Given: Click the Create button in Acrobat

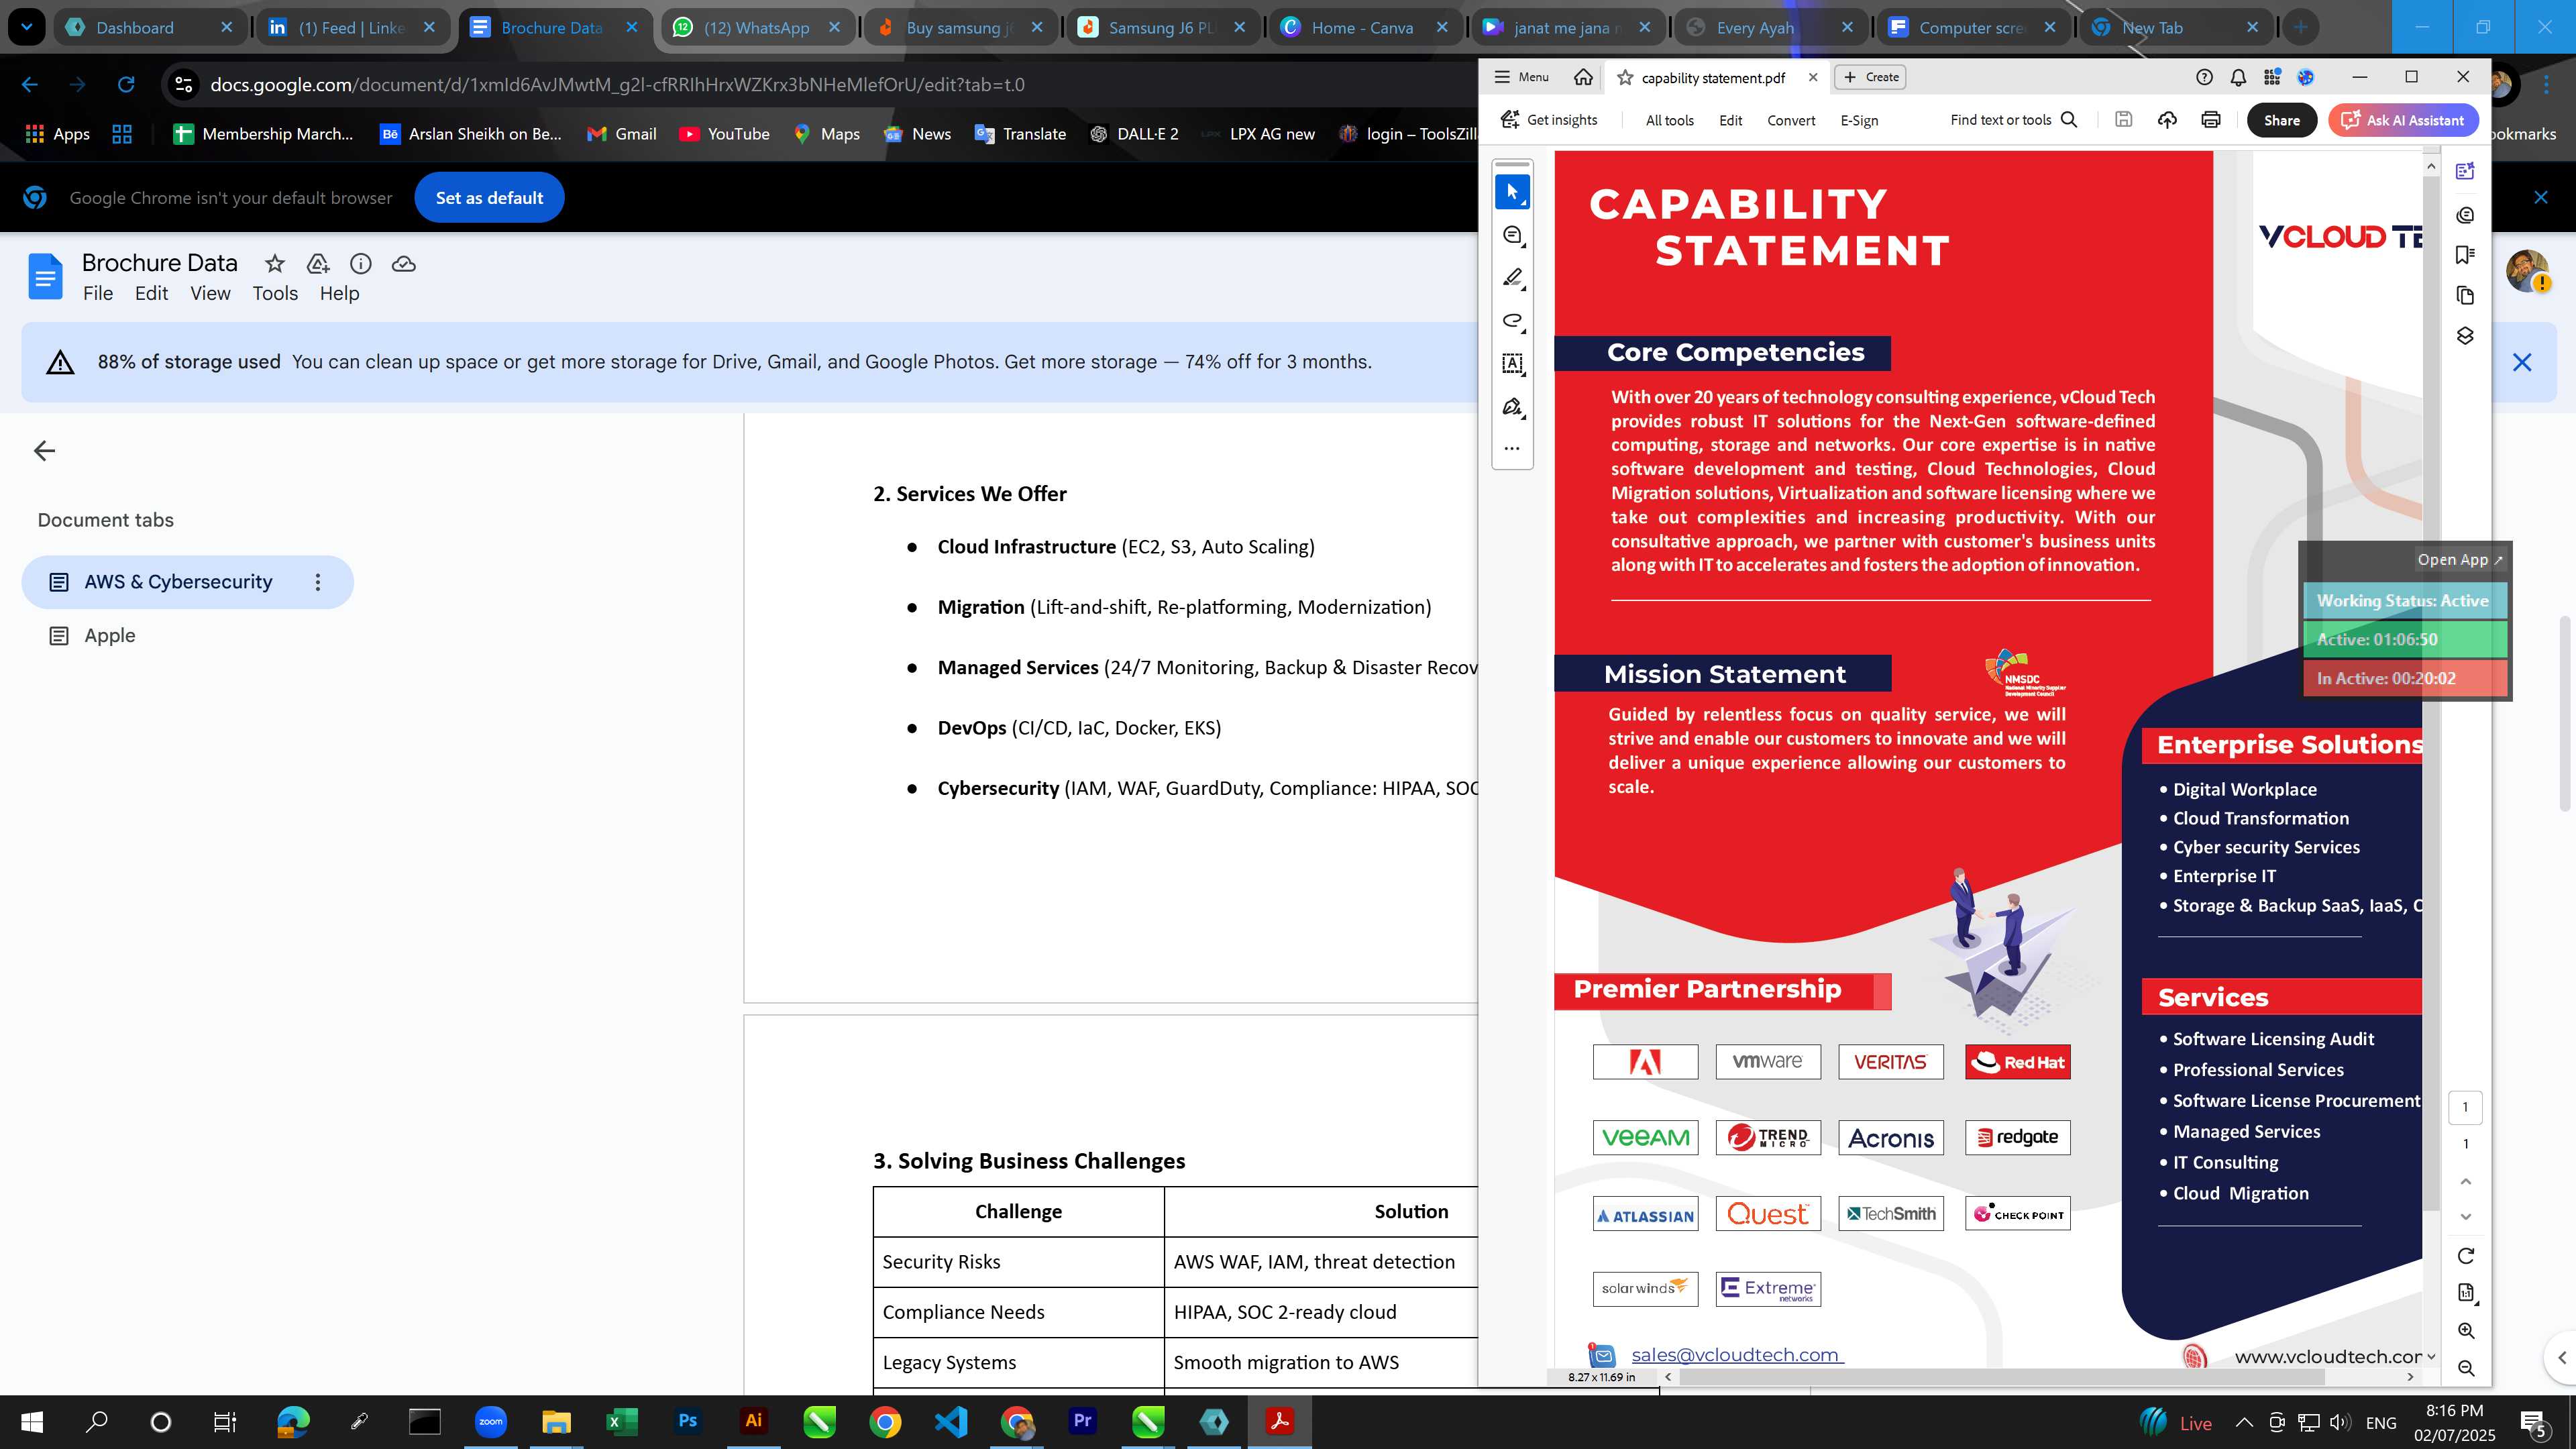Looking at the screenshot, I should tap(1871, 77).
